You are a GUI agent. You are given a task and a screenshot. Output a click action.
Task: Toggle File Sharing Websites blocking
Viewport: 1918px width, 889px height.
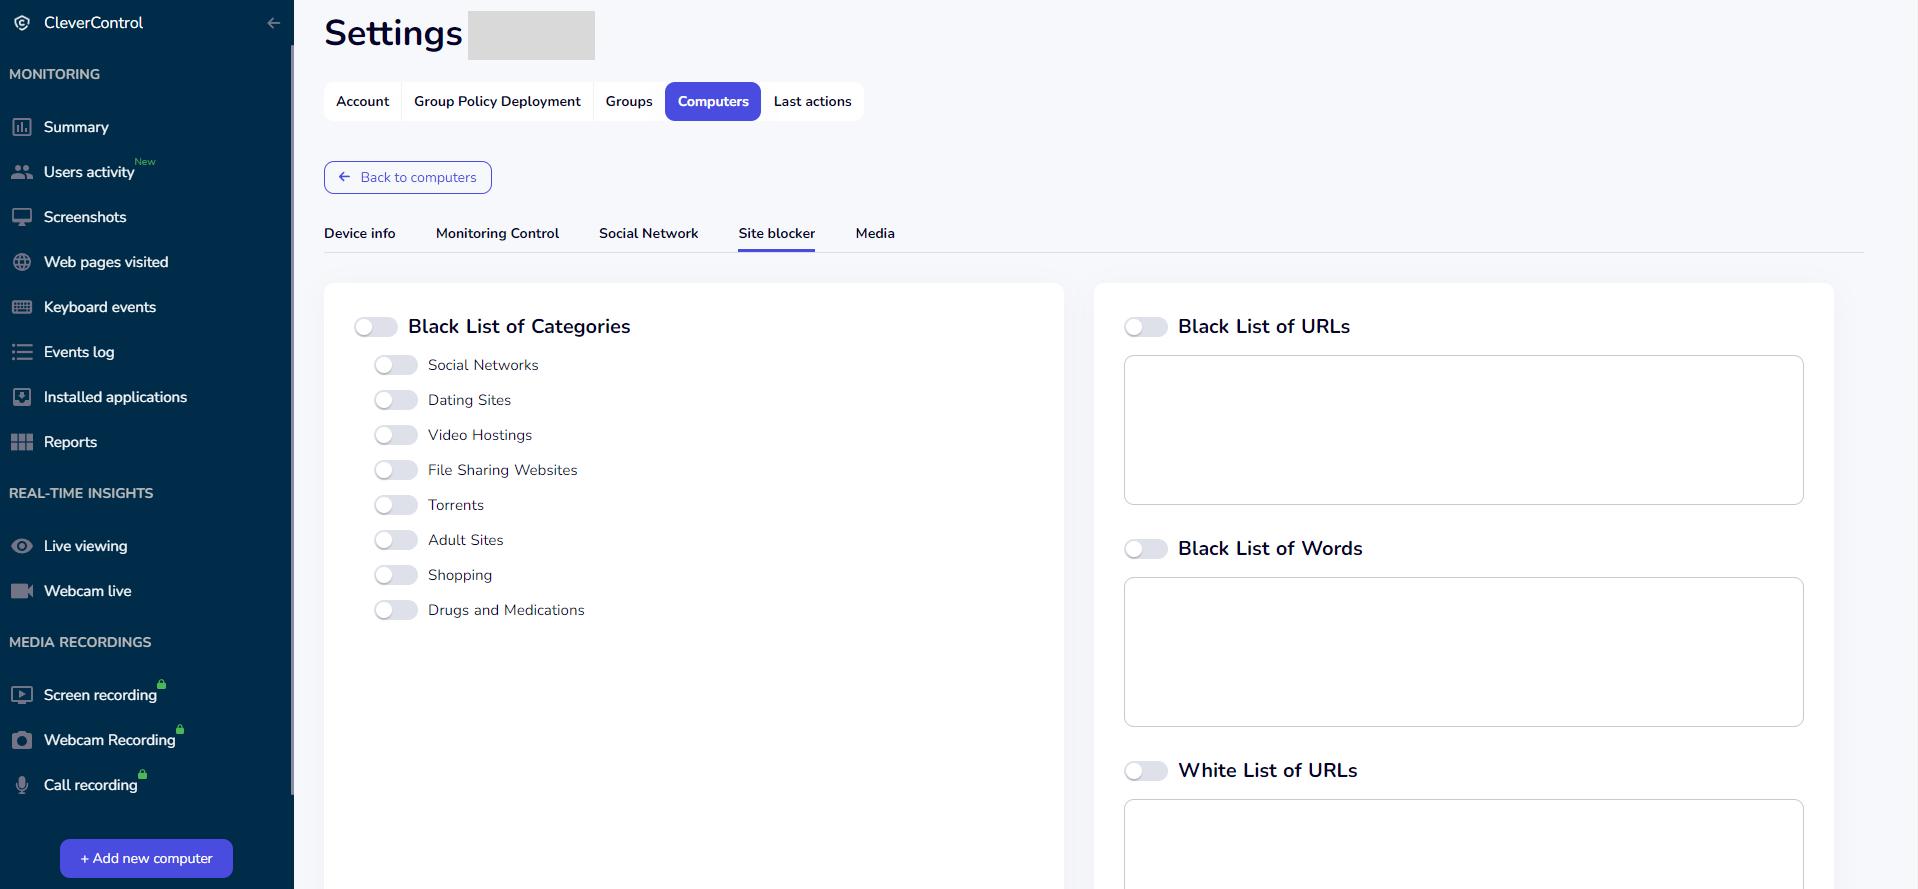click(x=396, y=470)
